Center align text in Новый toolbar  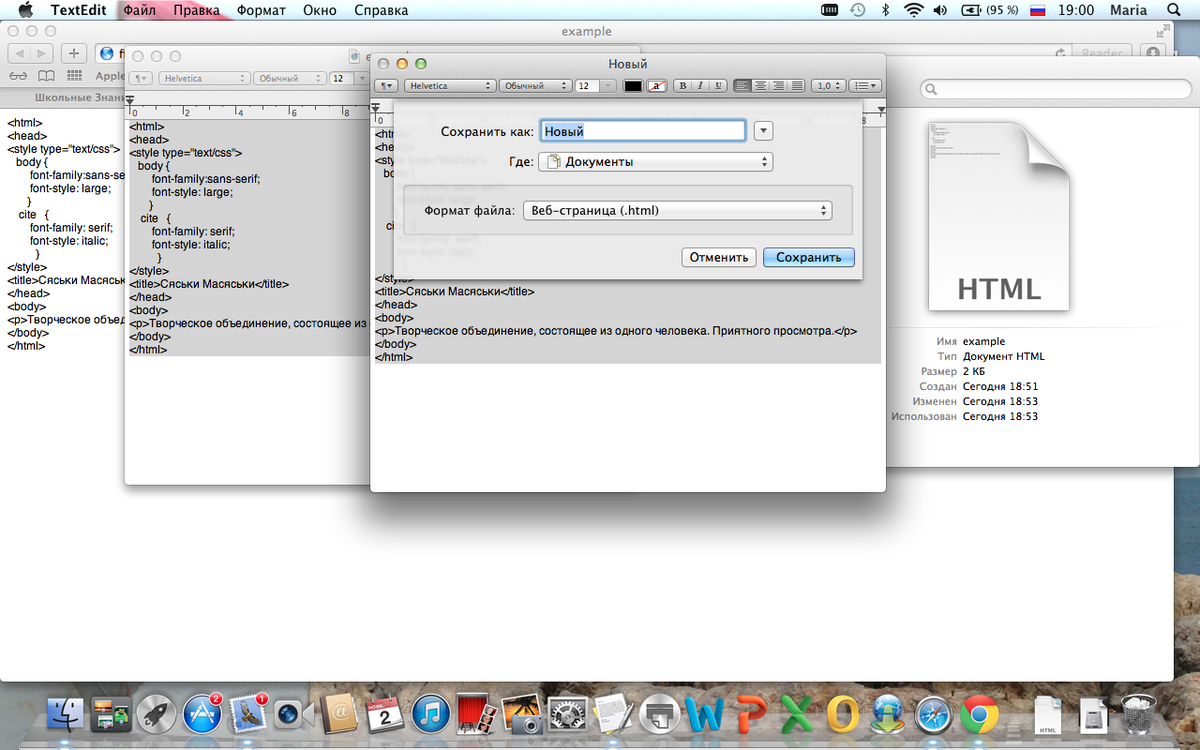click(760, 86)
